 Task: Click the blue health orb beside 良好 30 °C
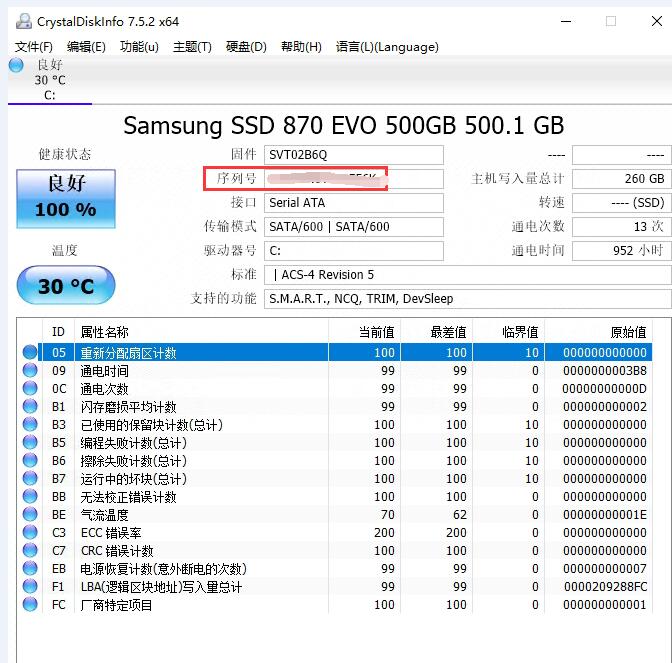(16, 65)
